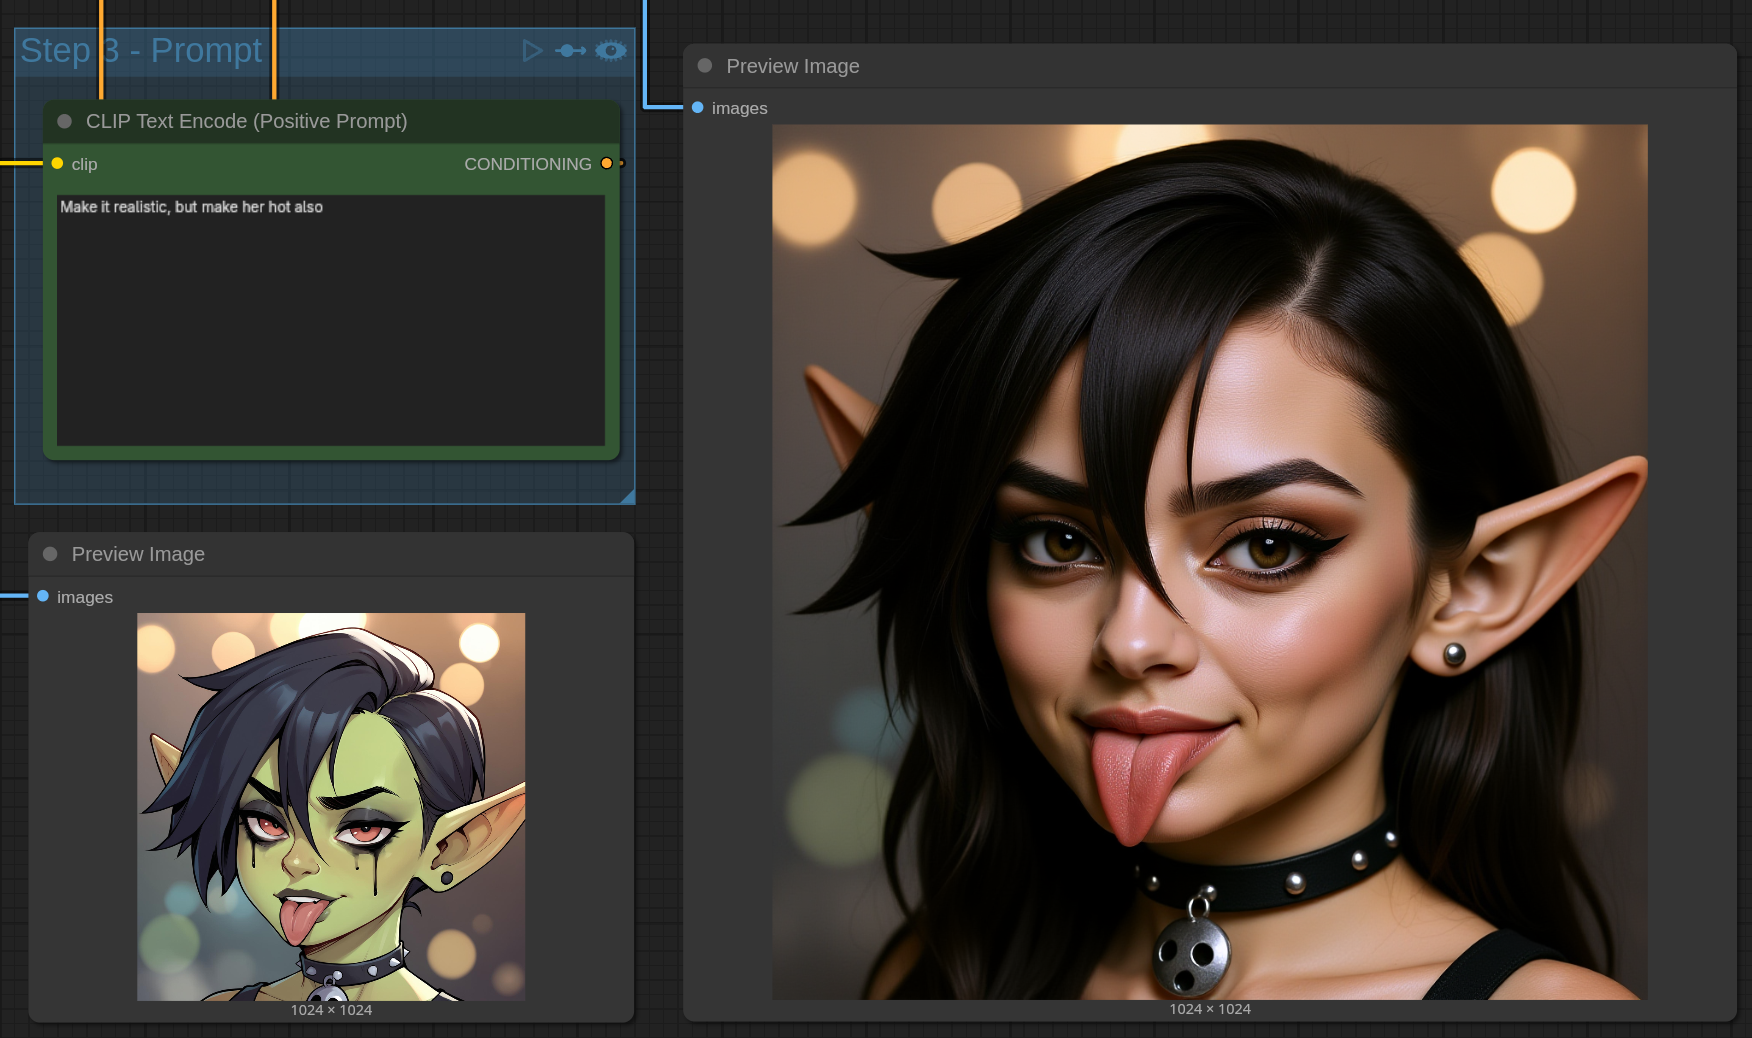Click the large Preview Image node title
This screenshot has height=1038, width=1752.
tap(793, 66)
